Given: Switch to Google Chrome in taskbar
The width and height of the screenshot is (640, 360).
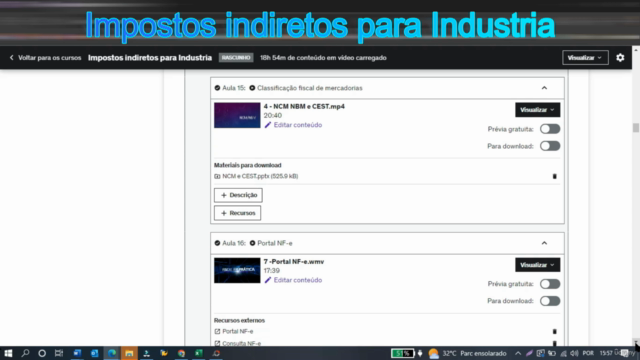Looking at the screenshot, I should (x=181, y=353).
